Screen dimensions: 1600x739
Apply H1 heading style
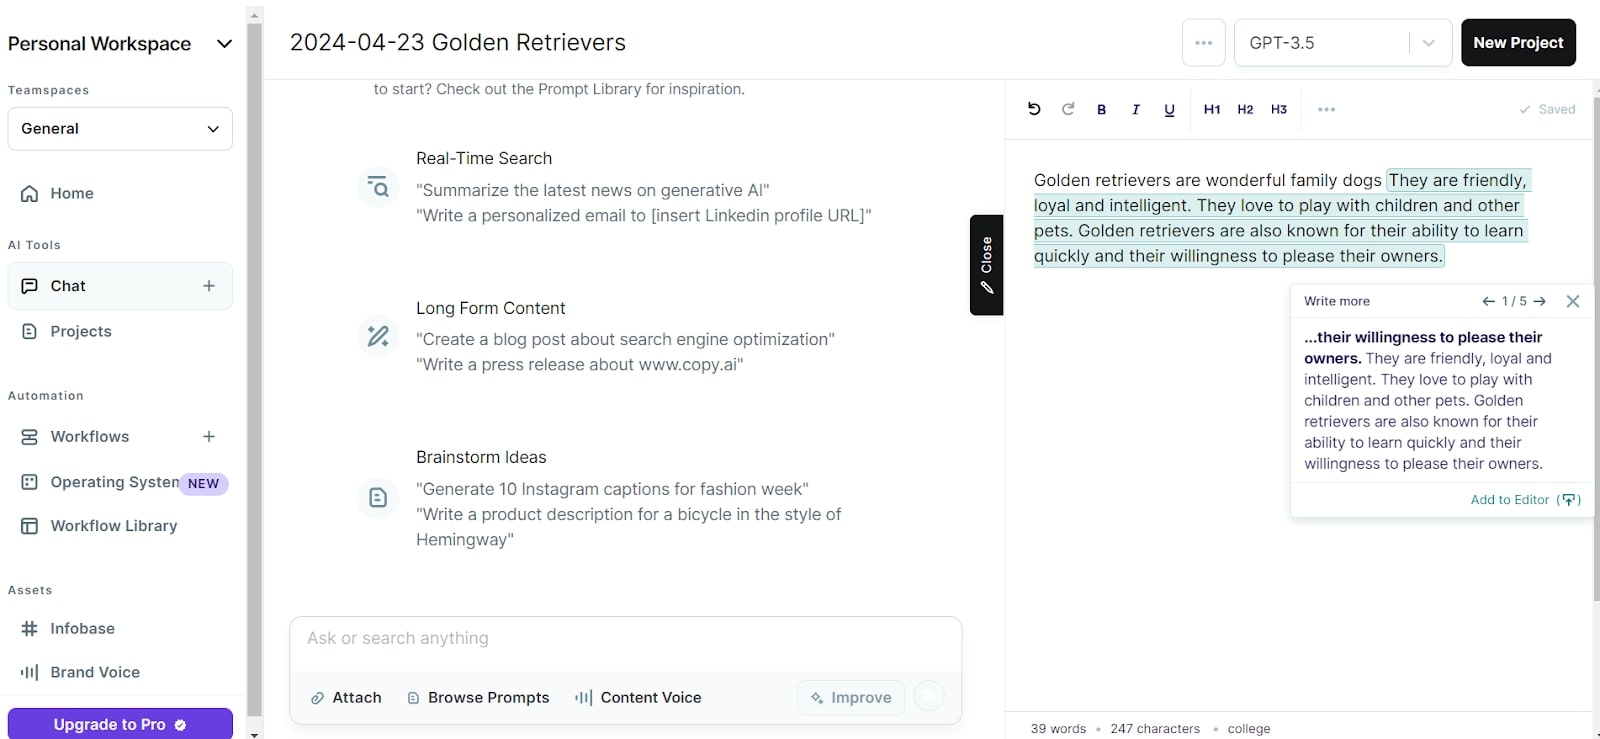[1212, 110]
